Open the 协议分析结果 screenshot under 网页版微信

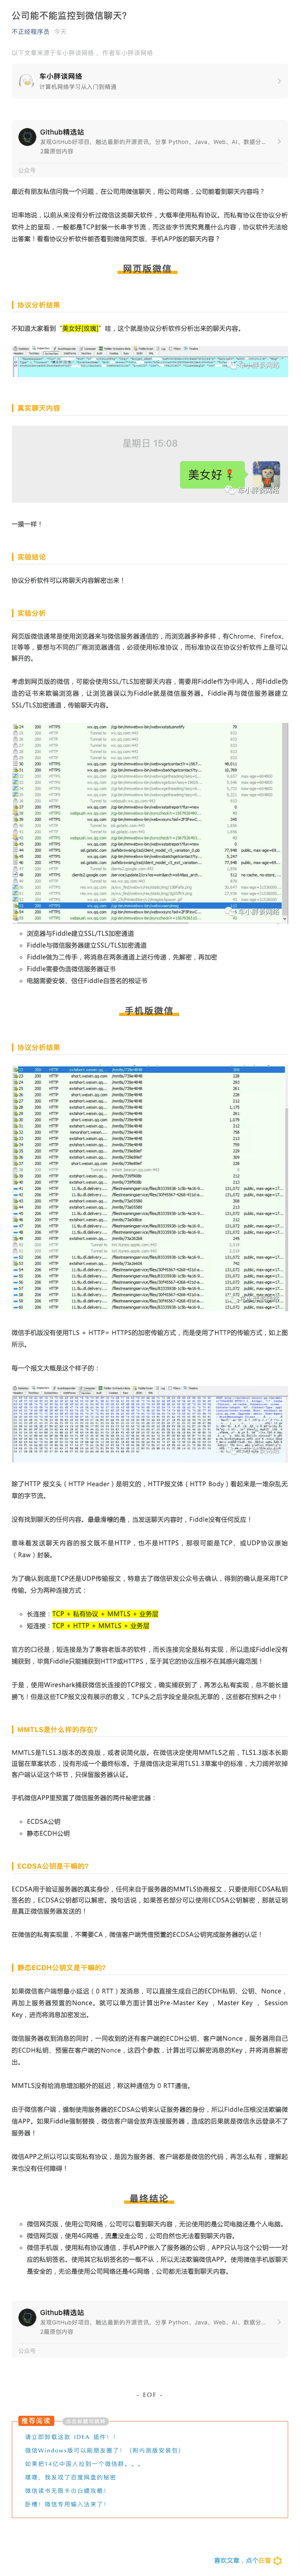pyautogui.click(x=150, y=361)
